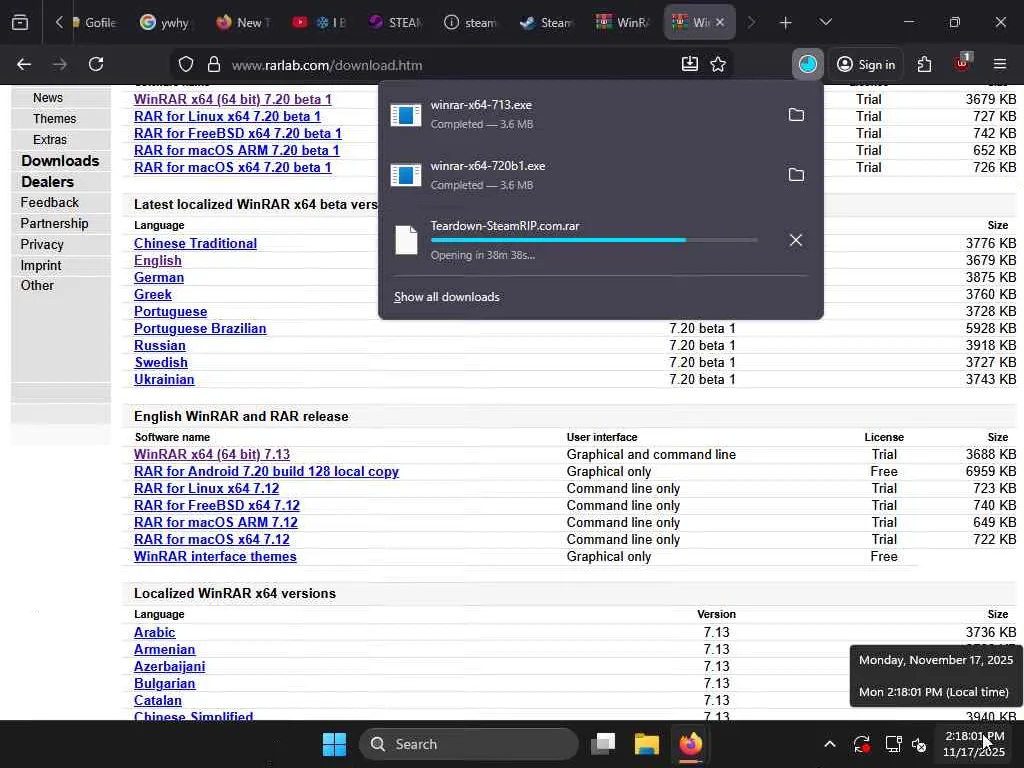Cancel the Teardown-SteamRIP.com.rar download
Viewport: 1024px width, 768px height.
coord(795,240)
